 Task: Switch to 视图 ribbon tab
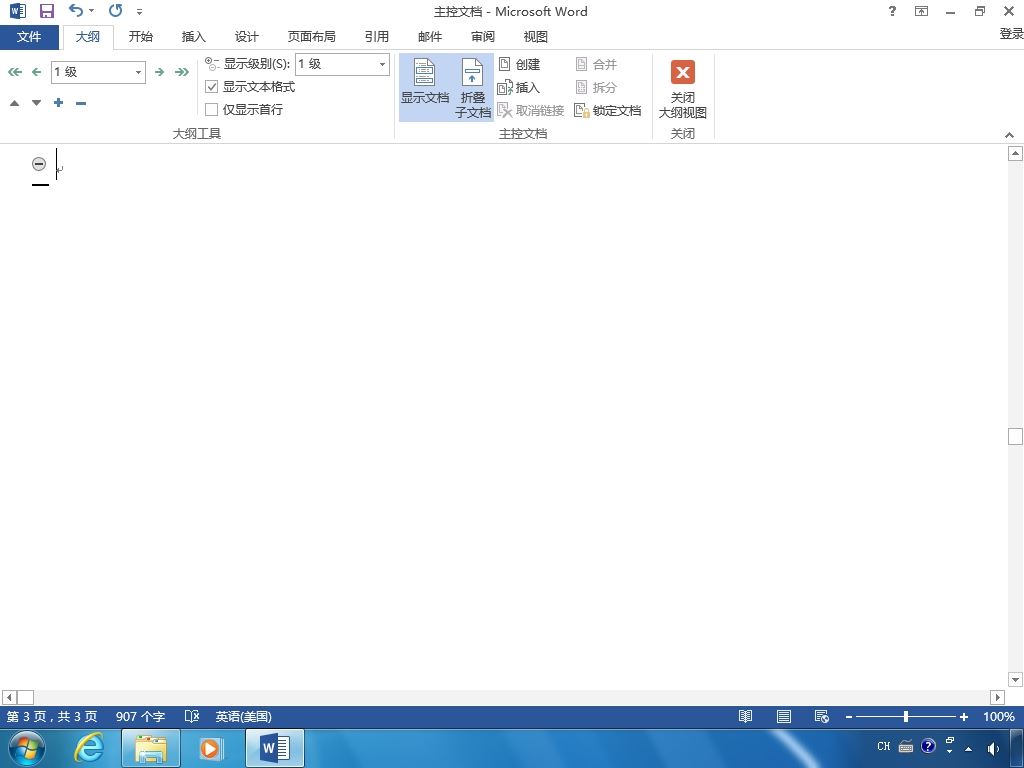tap(536, 37)
